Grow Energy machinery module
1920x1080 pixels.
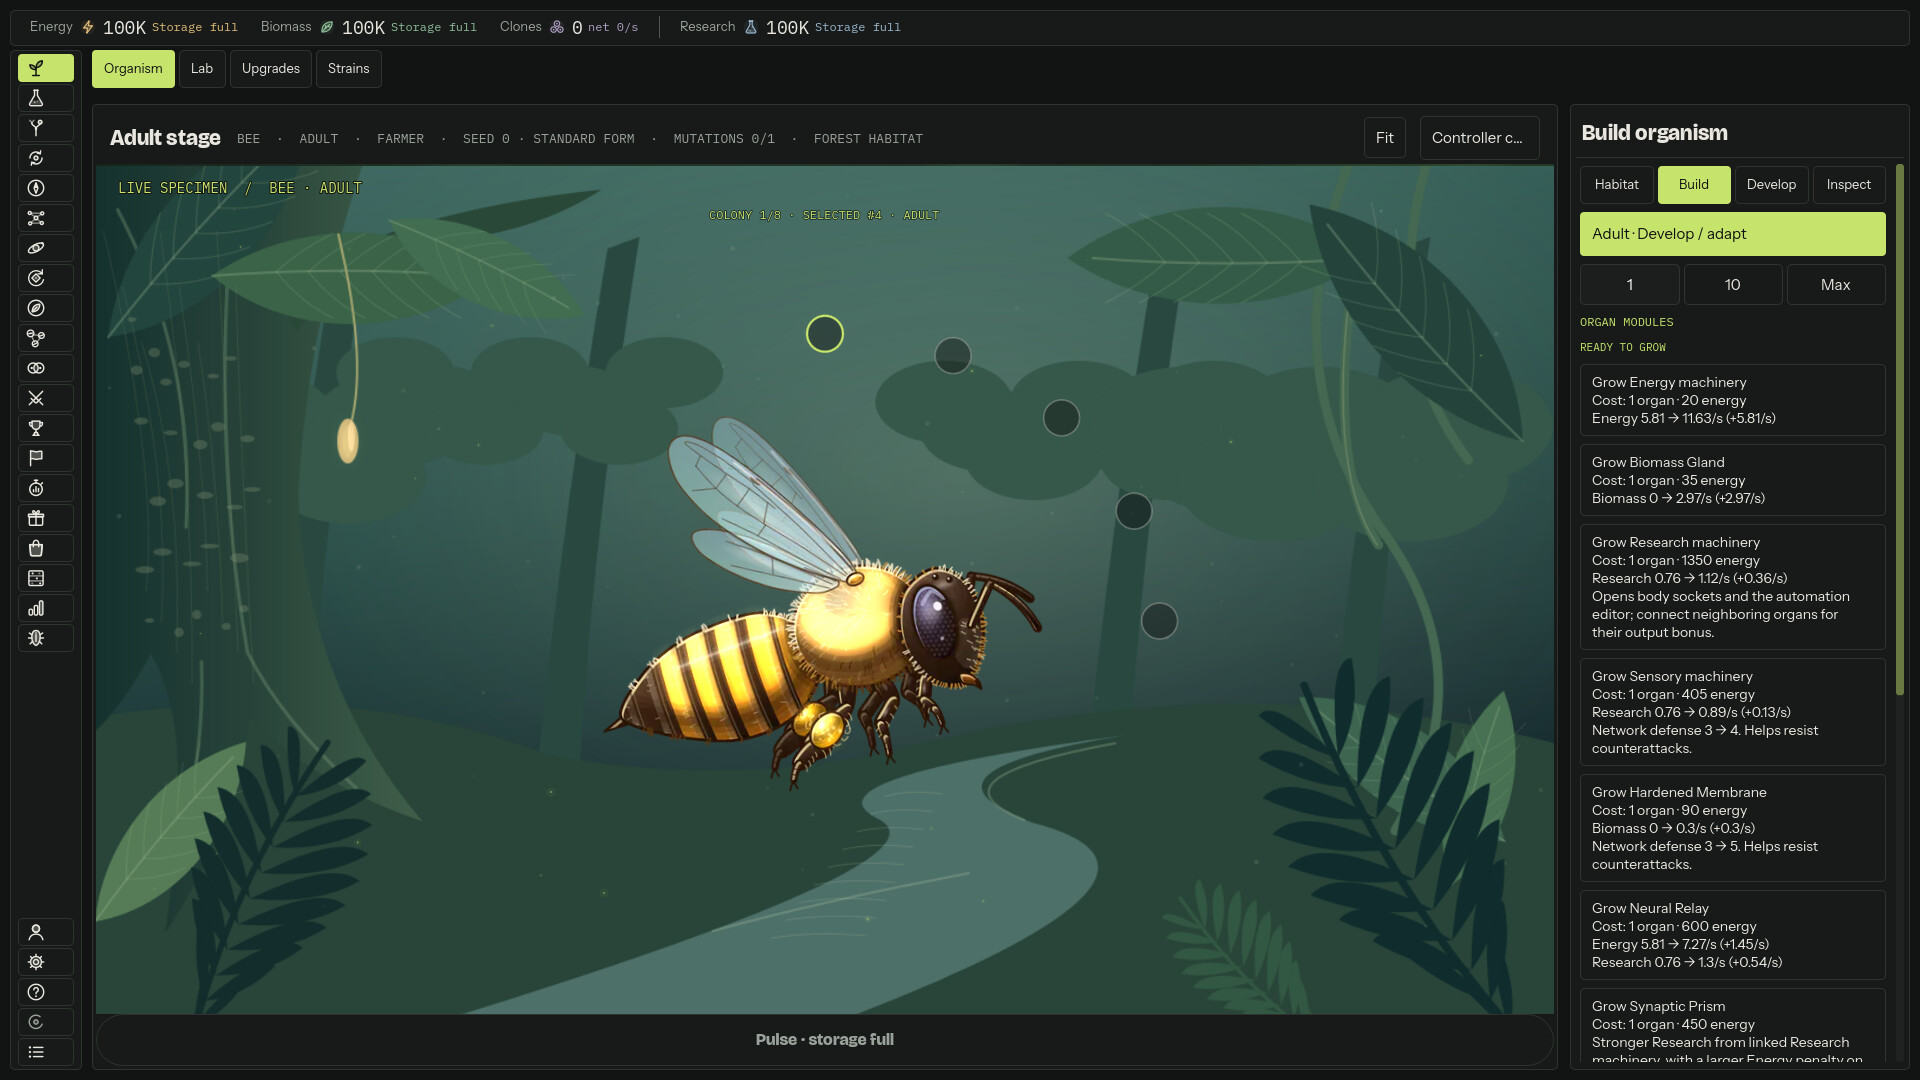pos(1732,400)
